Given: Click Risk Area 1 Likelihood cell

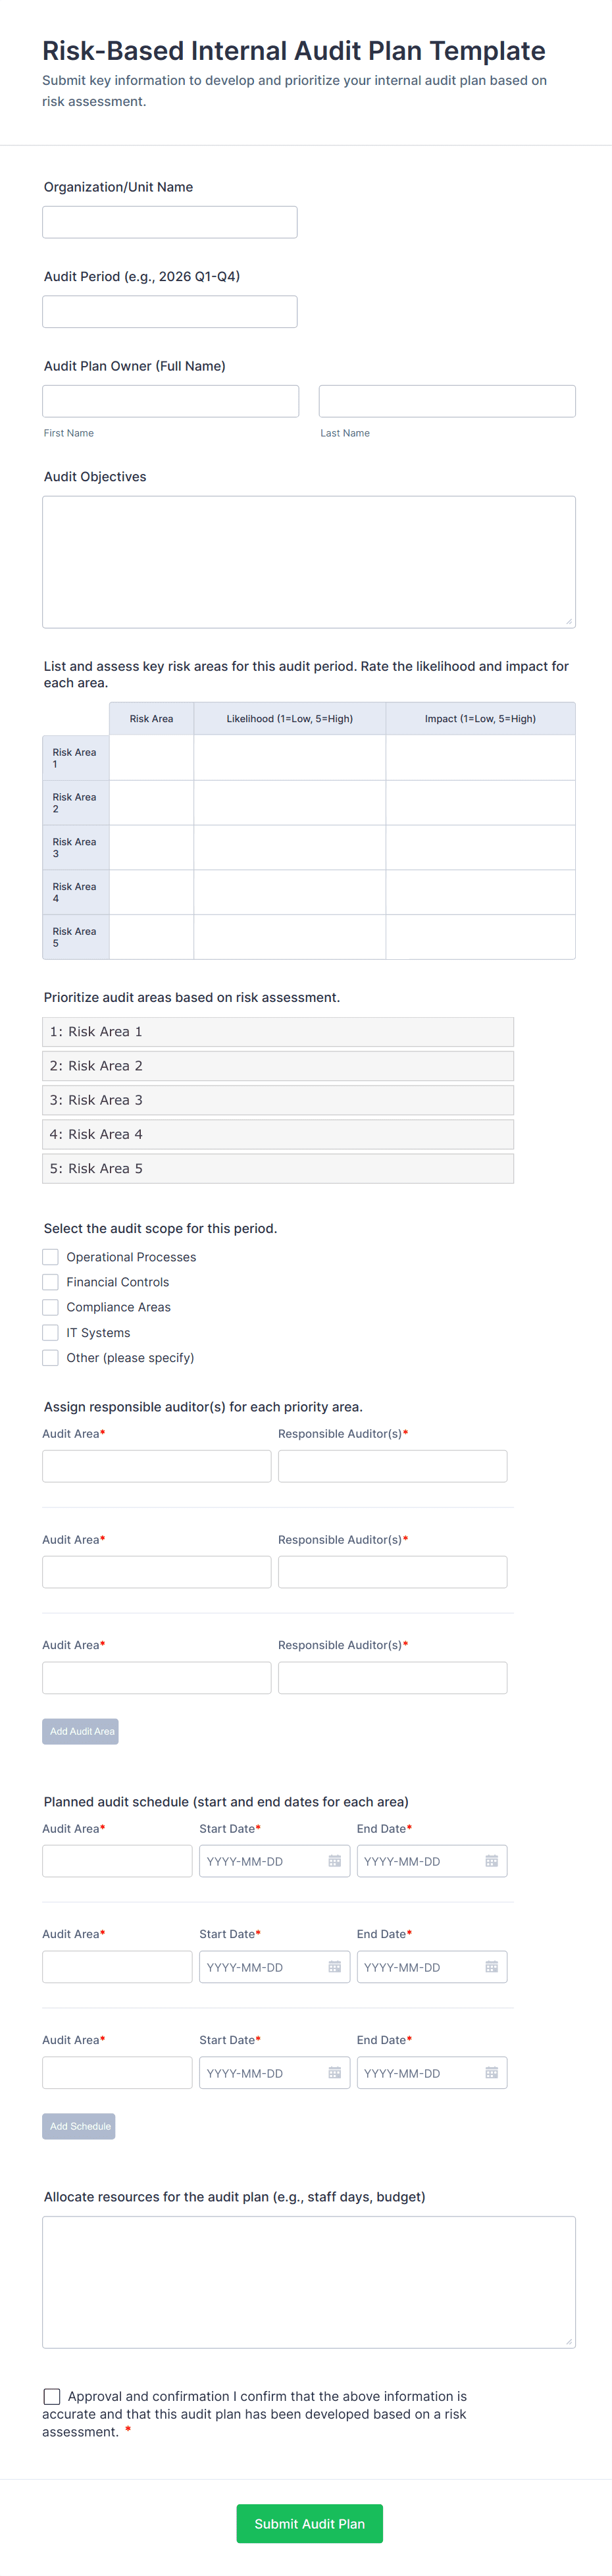Looking at the screenshot, I should 290,757.
